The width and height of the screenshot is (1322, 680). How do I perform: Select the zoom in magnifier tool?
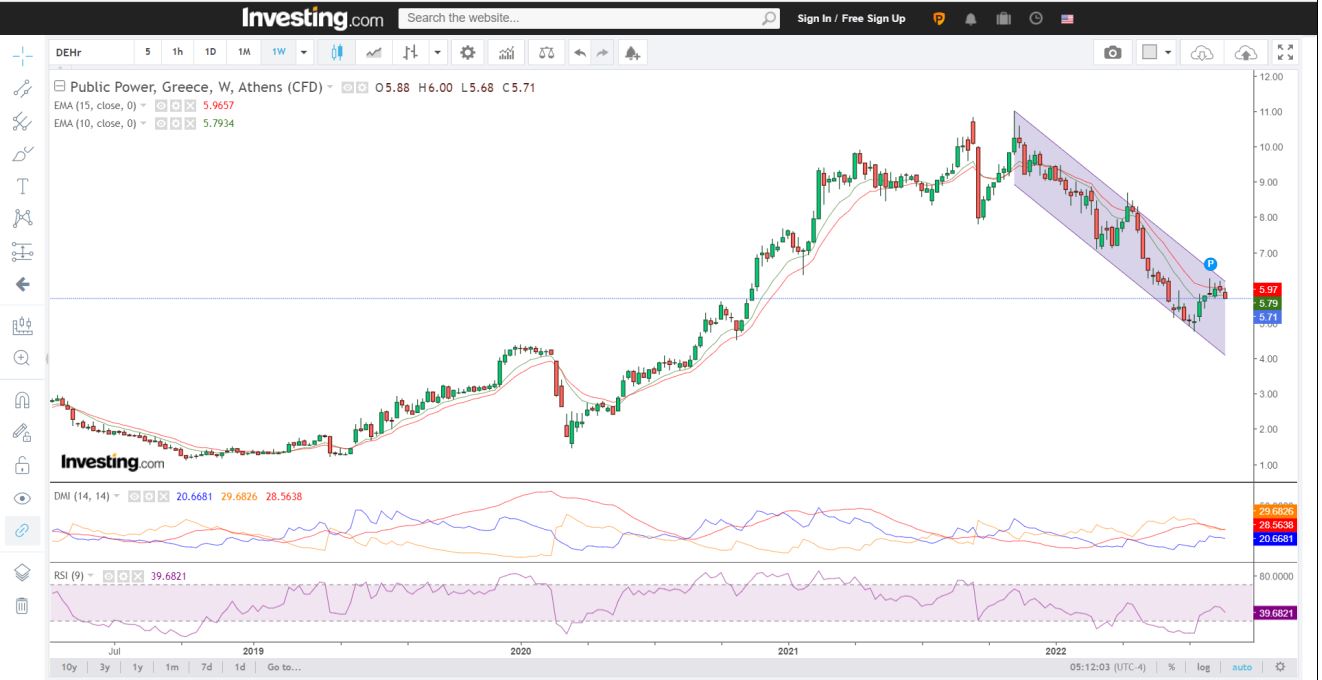tap(22, 357)
